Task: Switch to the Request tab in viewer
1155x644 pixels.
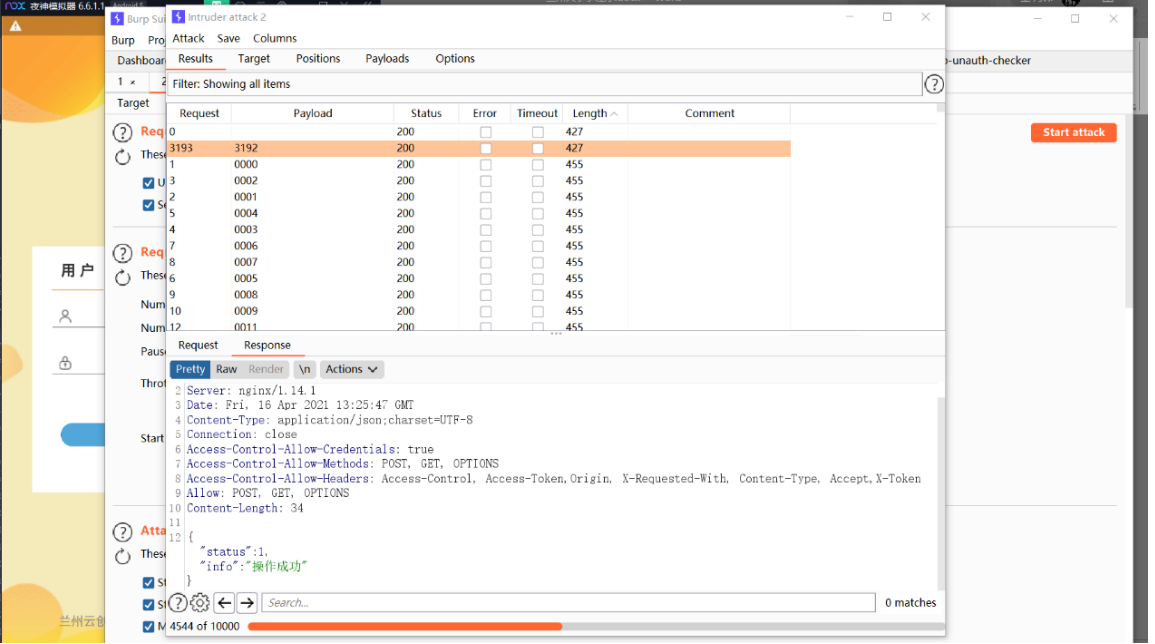Action: 198,346
